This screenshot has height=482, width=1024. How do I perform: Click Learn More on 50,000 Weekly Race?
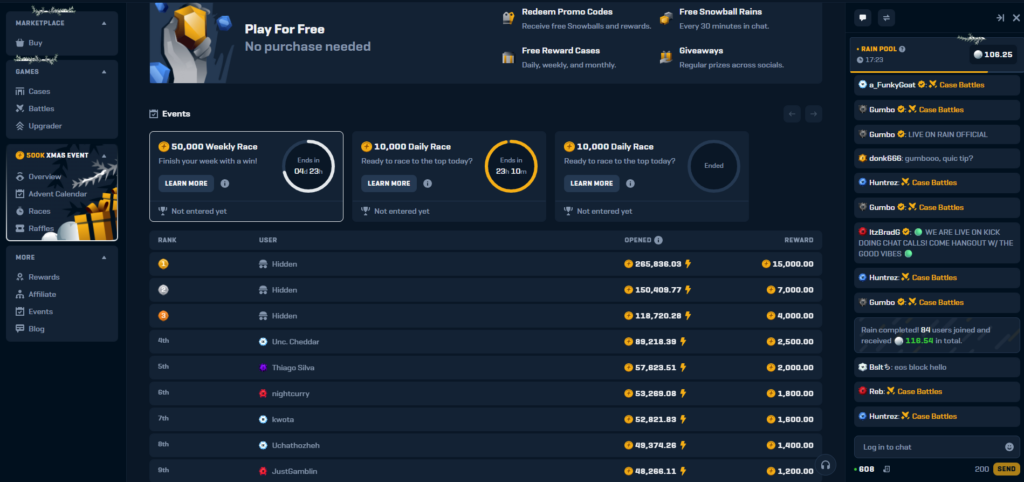[x=185, y=184]
